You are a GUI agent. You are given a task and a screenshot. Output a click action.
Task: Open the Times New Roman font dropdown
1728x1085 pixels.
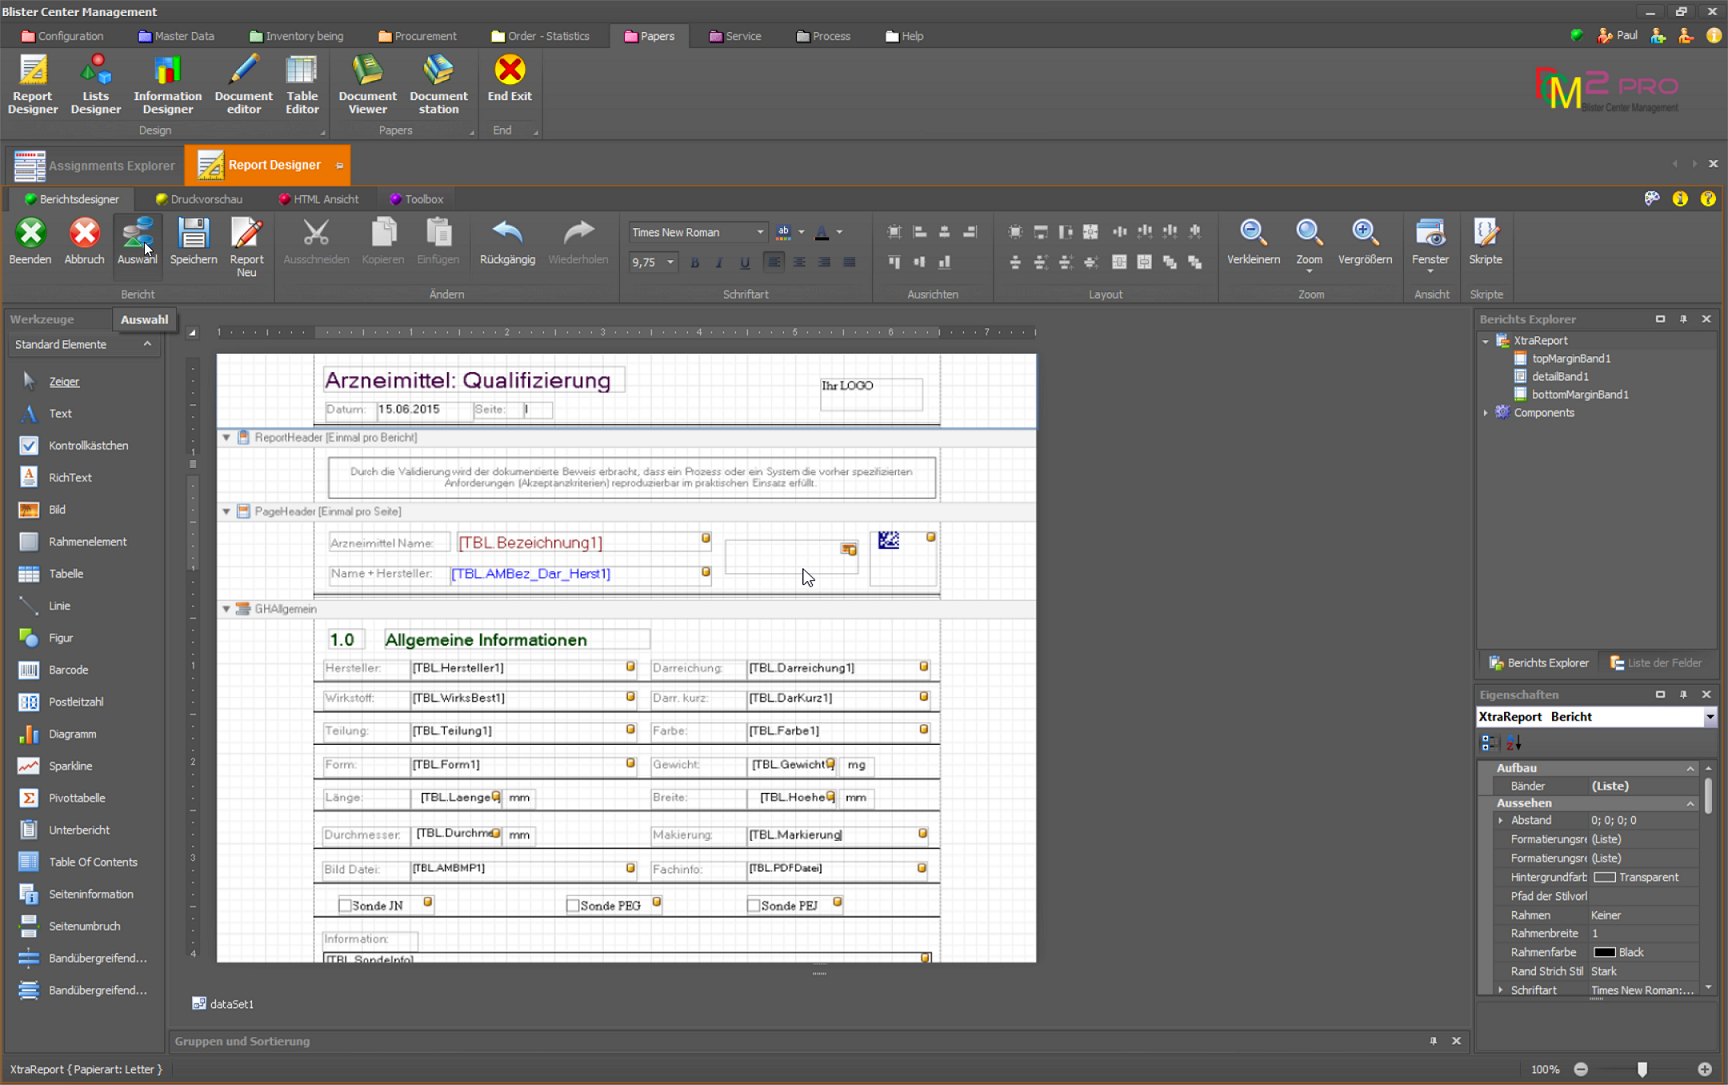pyautogui.click(x=760, y=232)
